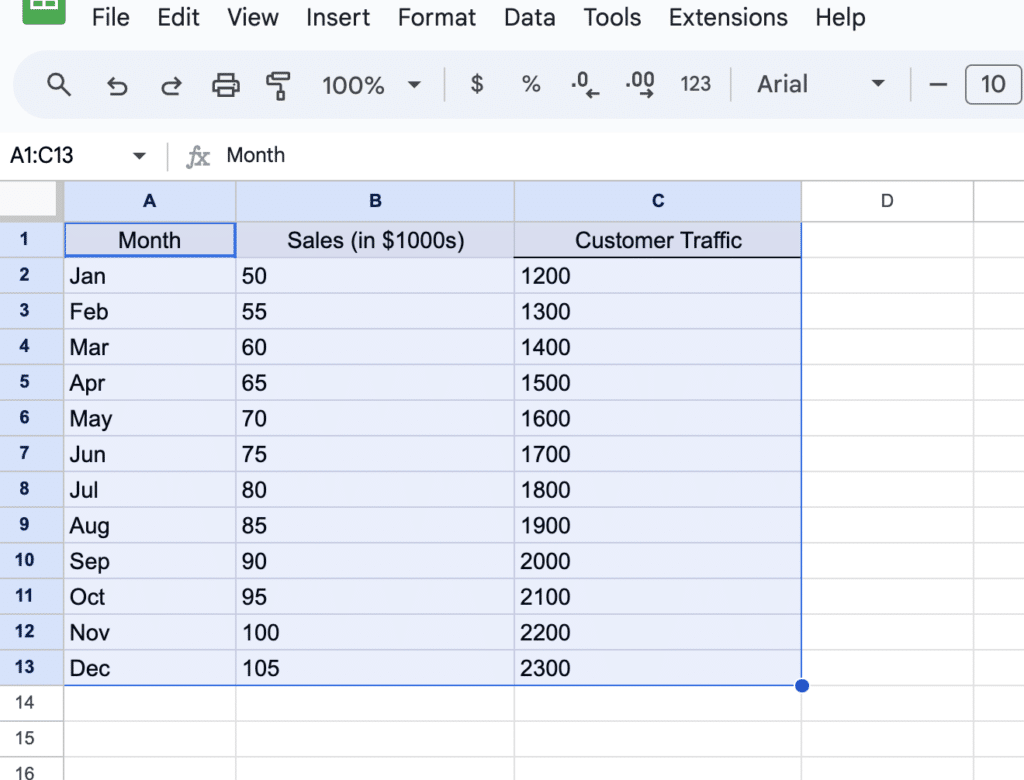Select the Oct cell
The image size is (1024, 780).
click(x=150, y=596)
